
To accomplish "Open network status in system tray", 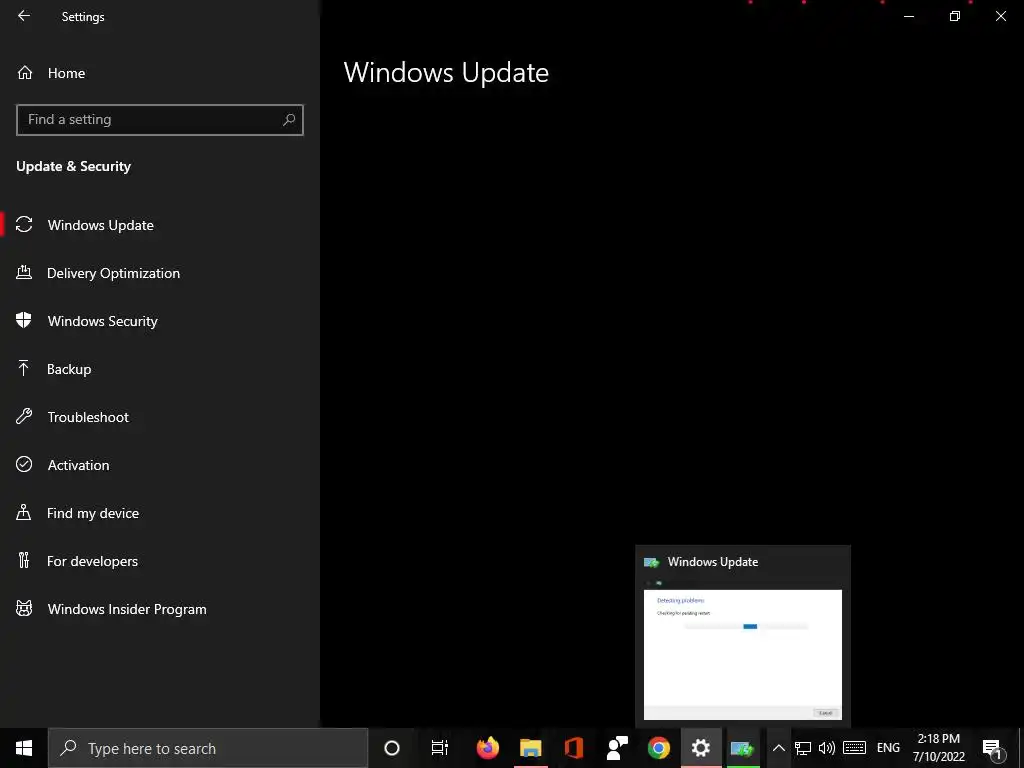I will pyautogui.click(x=803, y=748).
